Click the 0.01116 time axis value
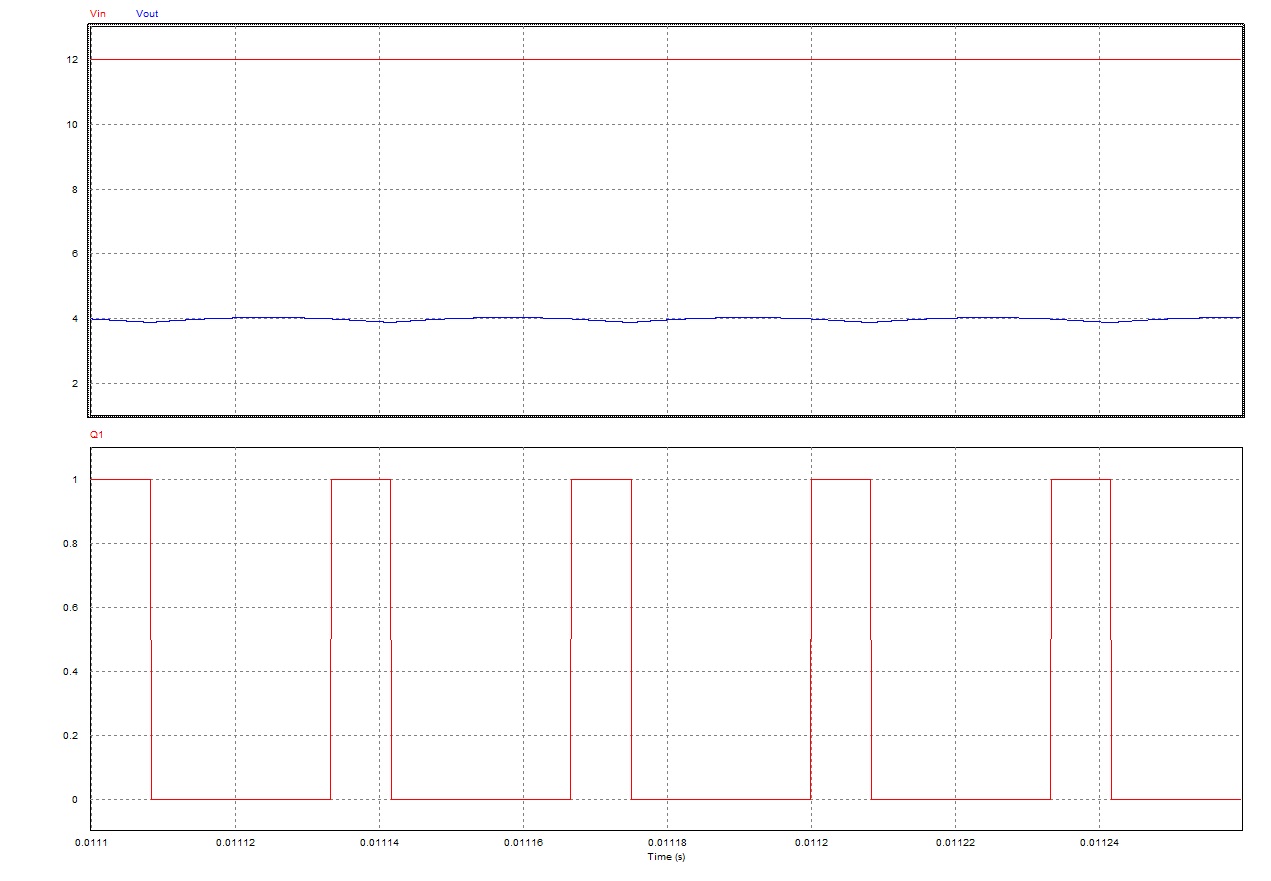1271x881 pixels. point(523,843)
